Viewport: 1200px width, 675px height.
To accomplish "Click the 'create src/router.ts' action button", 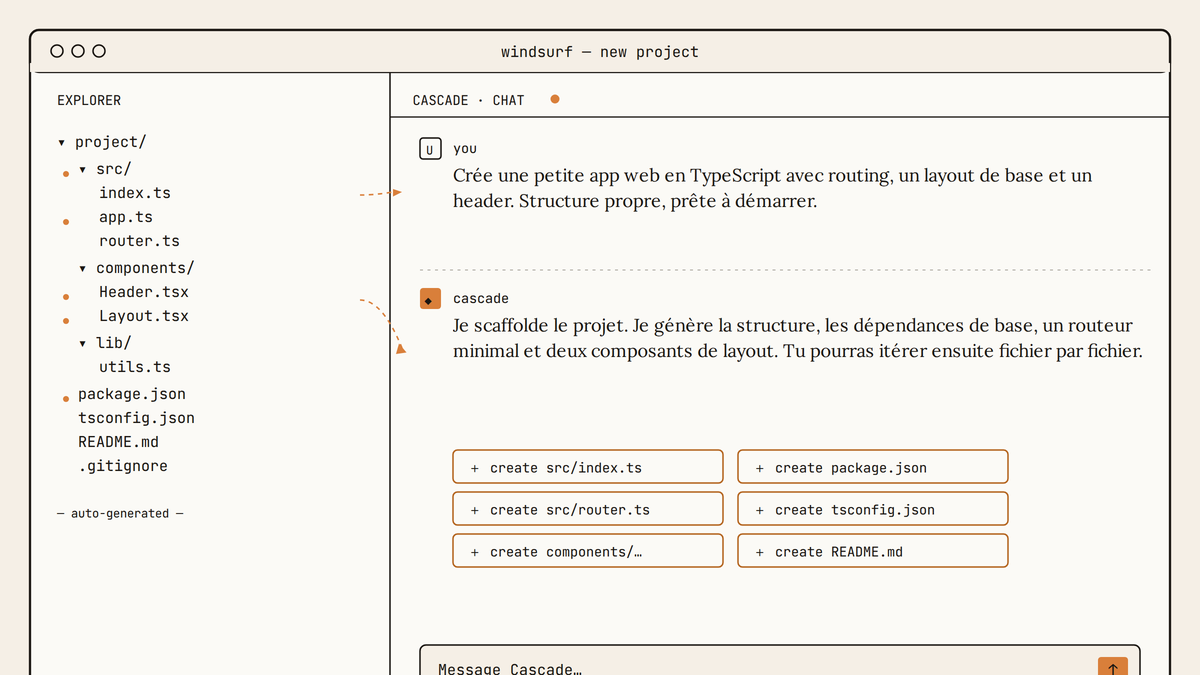I will tap(588, 509).
